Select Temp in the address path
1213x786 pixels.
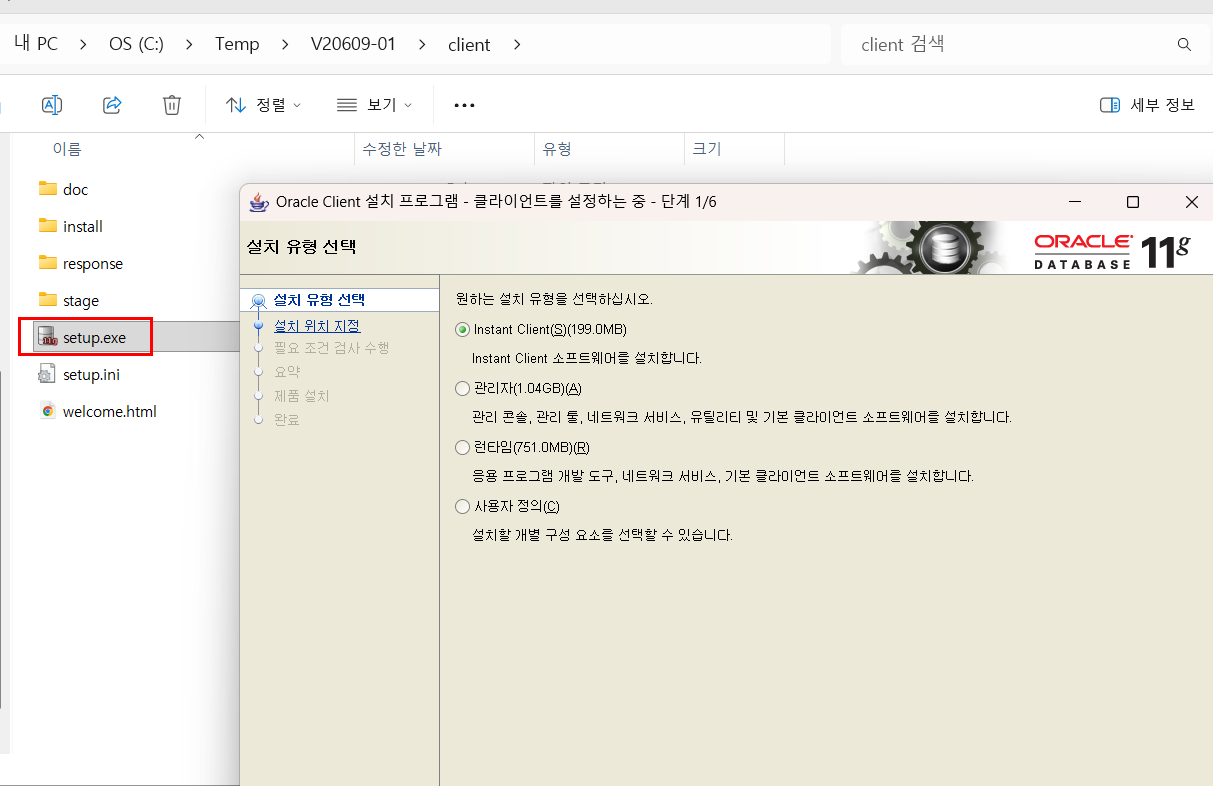coord(237,44)
